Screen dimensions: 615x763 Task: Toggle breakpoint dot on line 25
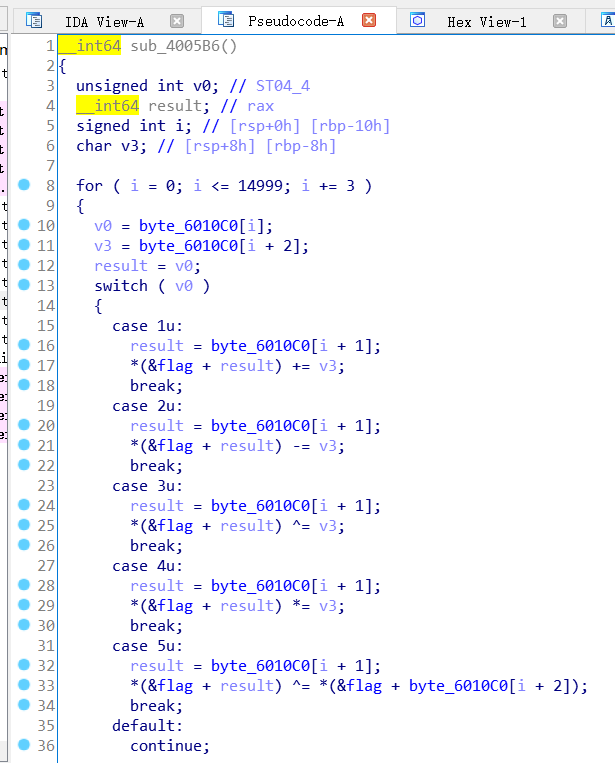24,525
